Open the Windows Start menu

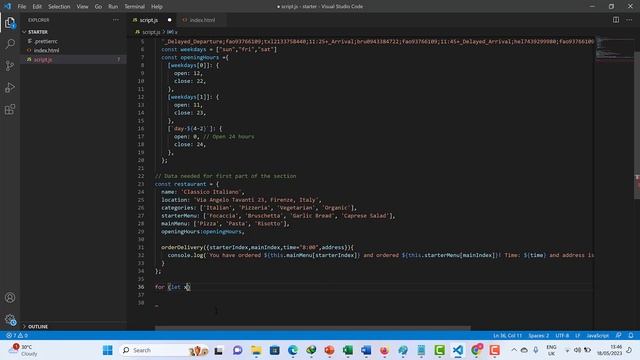108,350
